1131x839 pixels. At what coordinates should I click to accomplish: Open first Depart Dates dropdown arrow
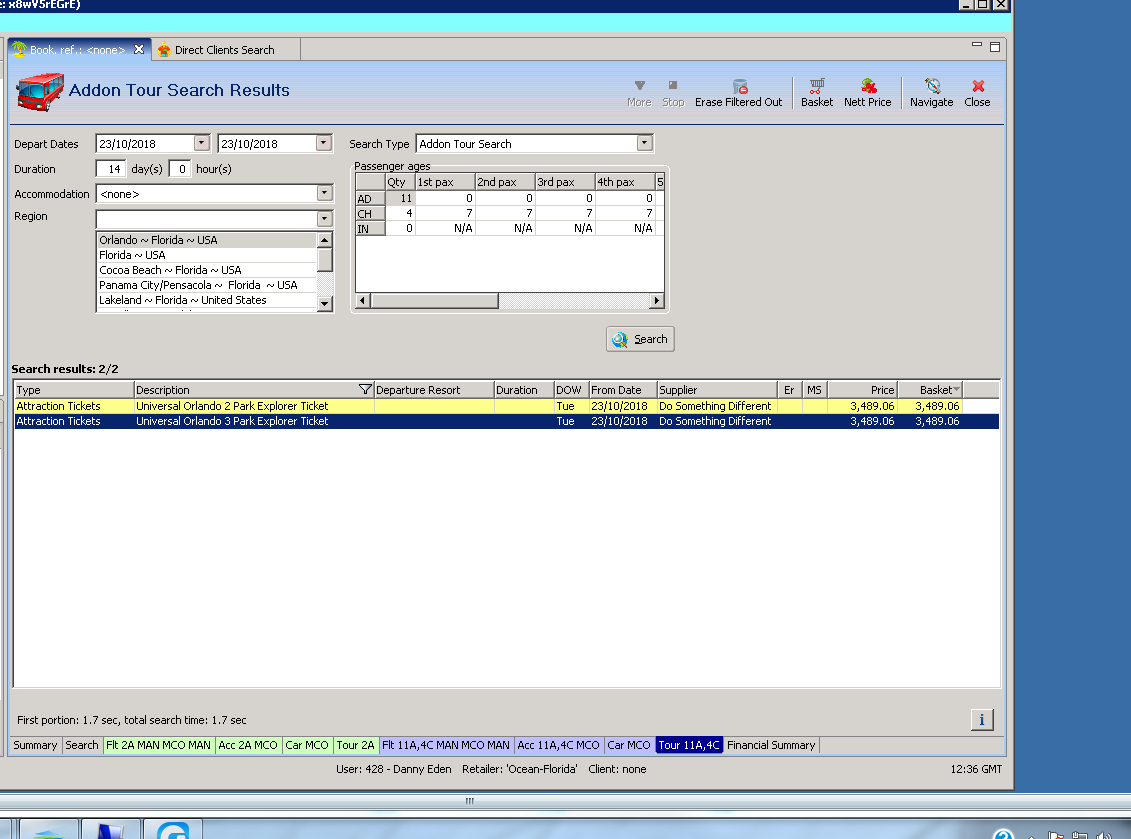point(201,143)
